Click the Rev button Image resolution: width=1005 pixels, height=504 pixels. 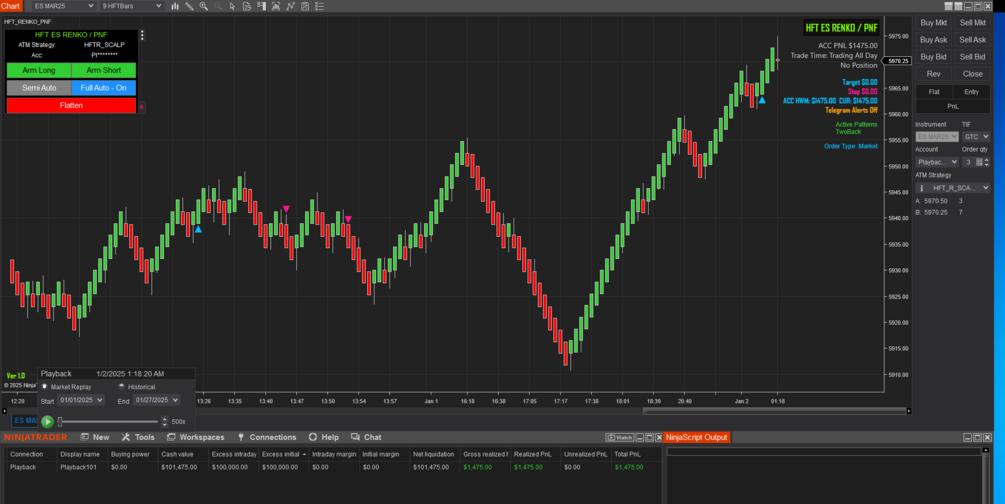tap(934, 74)
